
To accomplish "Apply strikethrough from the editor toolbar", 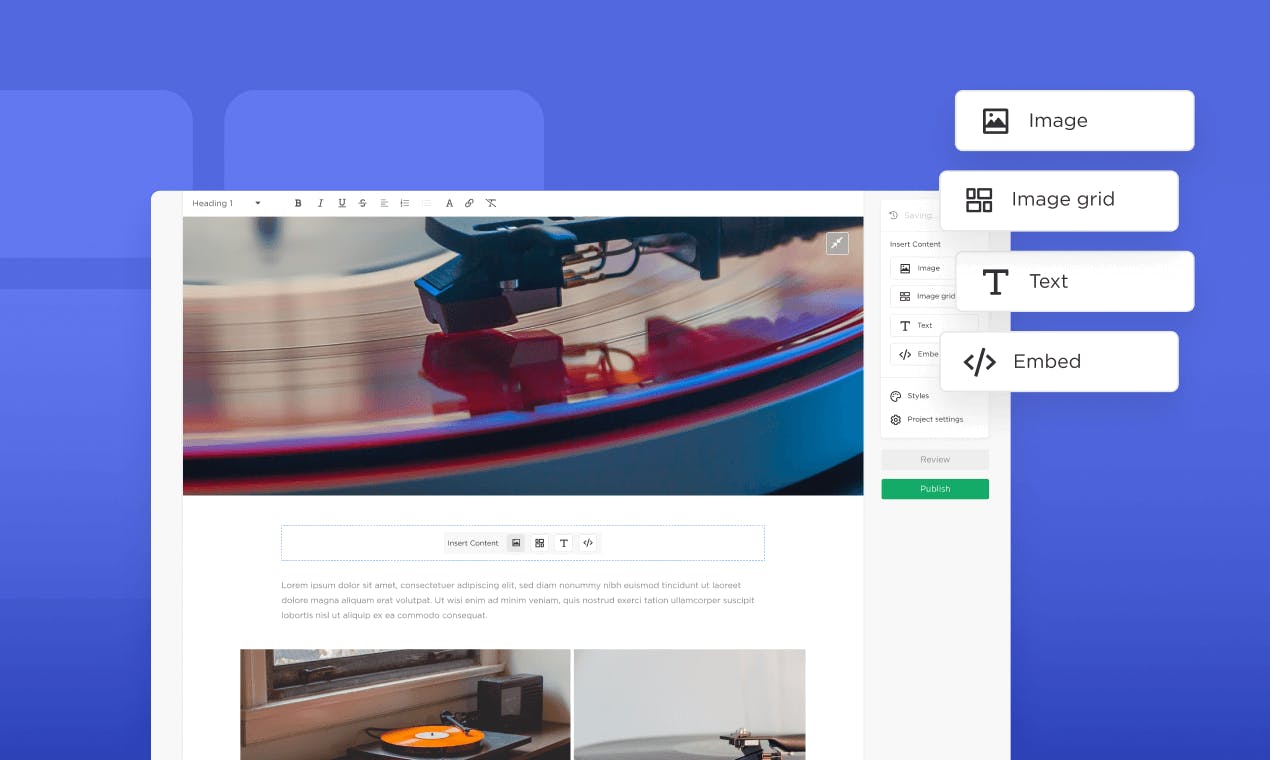I will coord(363,203).
